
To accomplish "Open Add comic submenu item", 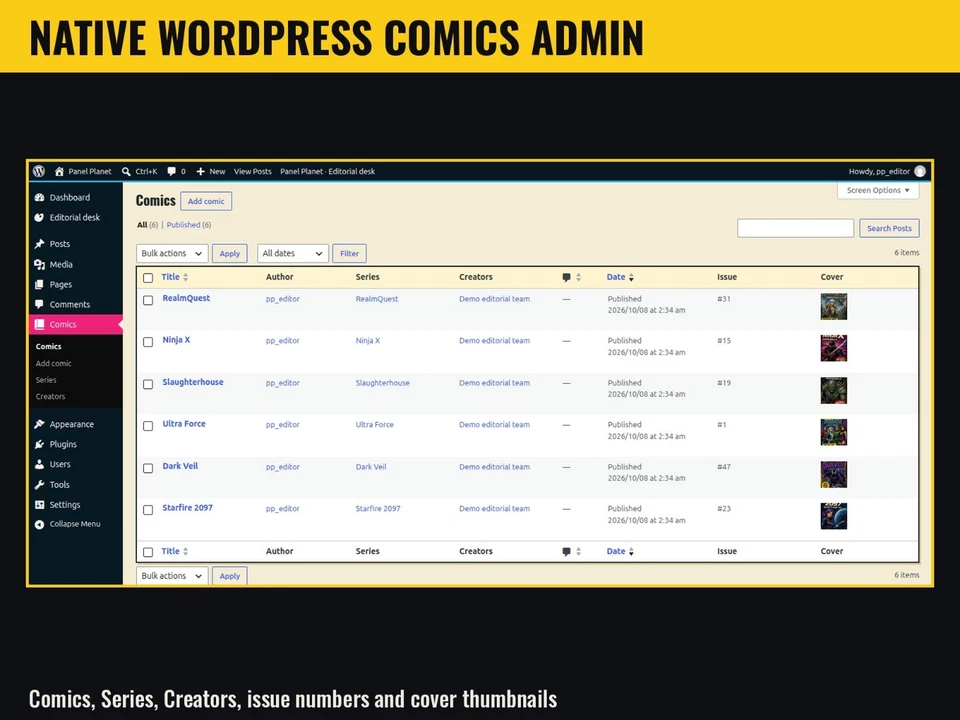I will (x=53, y=363).
